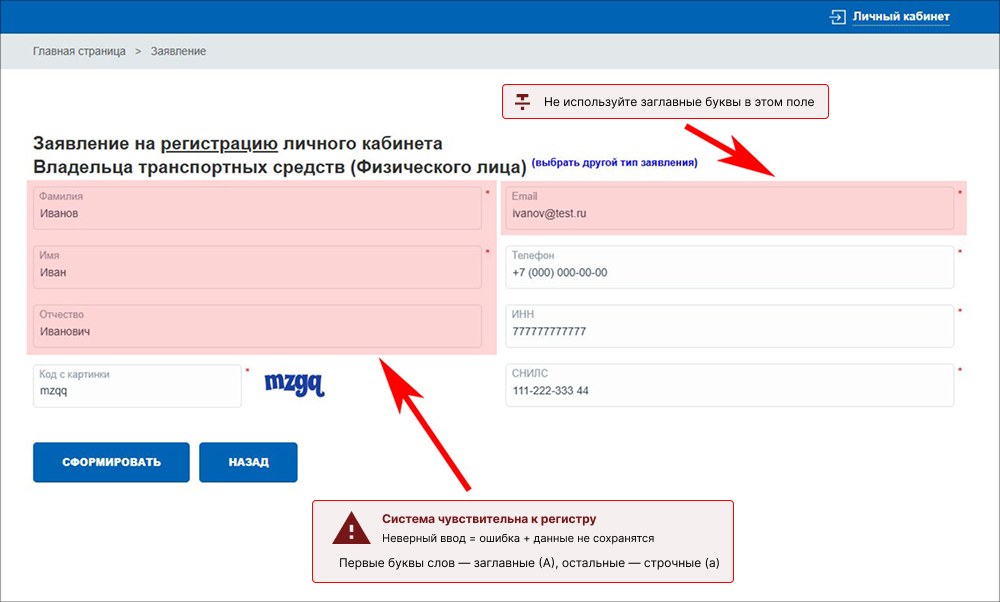Select the Имя input field
The image size is (1000, 602).
click(x=257, y=267)
